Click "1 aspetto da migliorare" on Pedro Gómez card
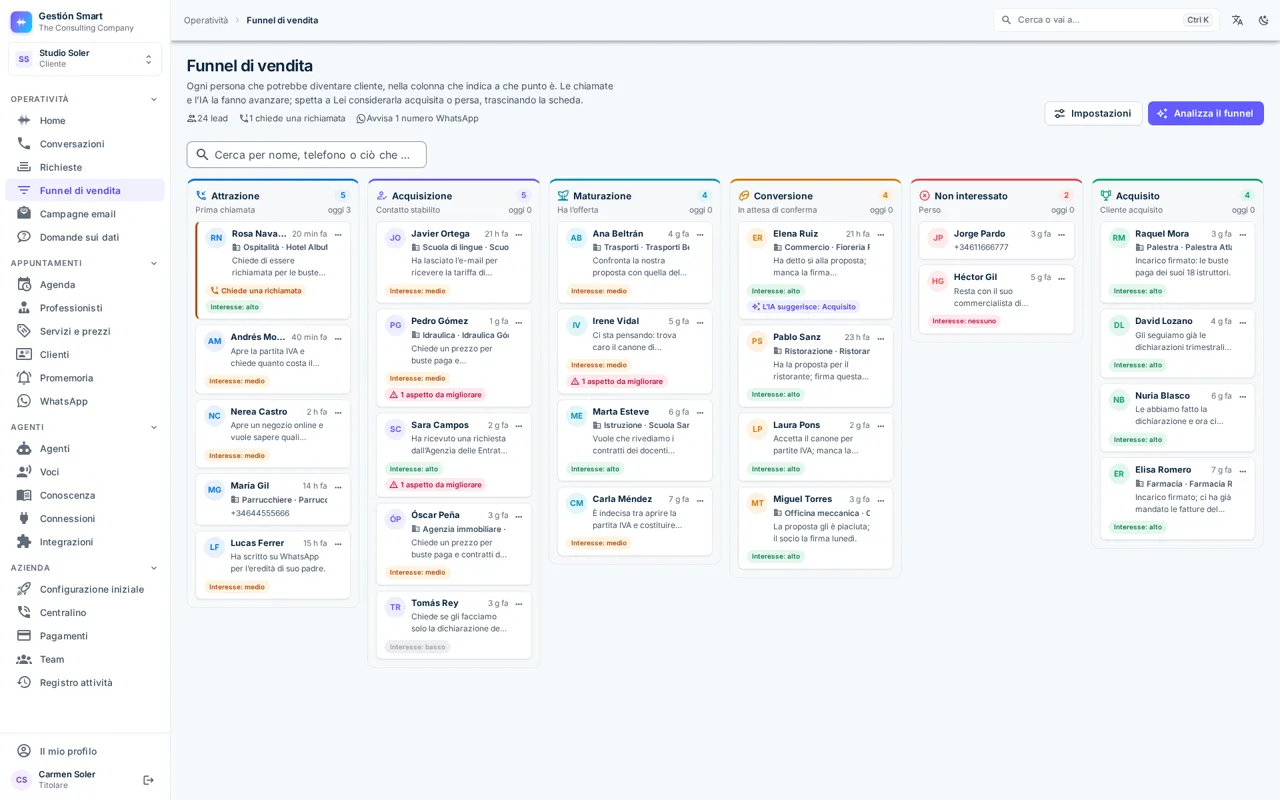1280x800 pixels. 435,395
